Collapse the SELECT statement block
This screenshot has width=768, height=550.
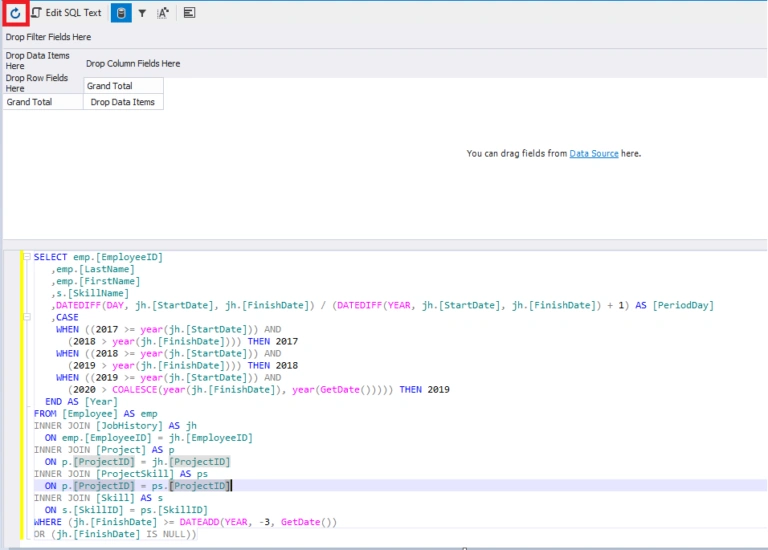pos(27,257)
